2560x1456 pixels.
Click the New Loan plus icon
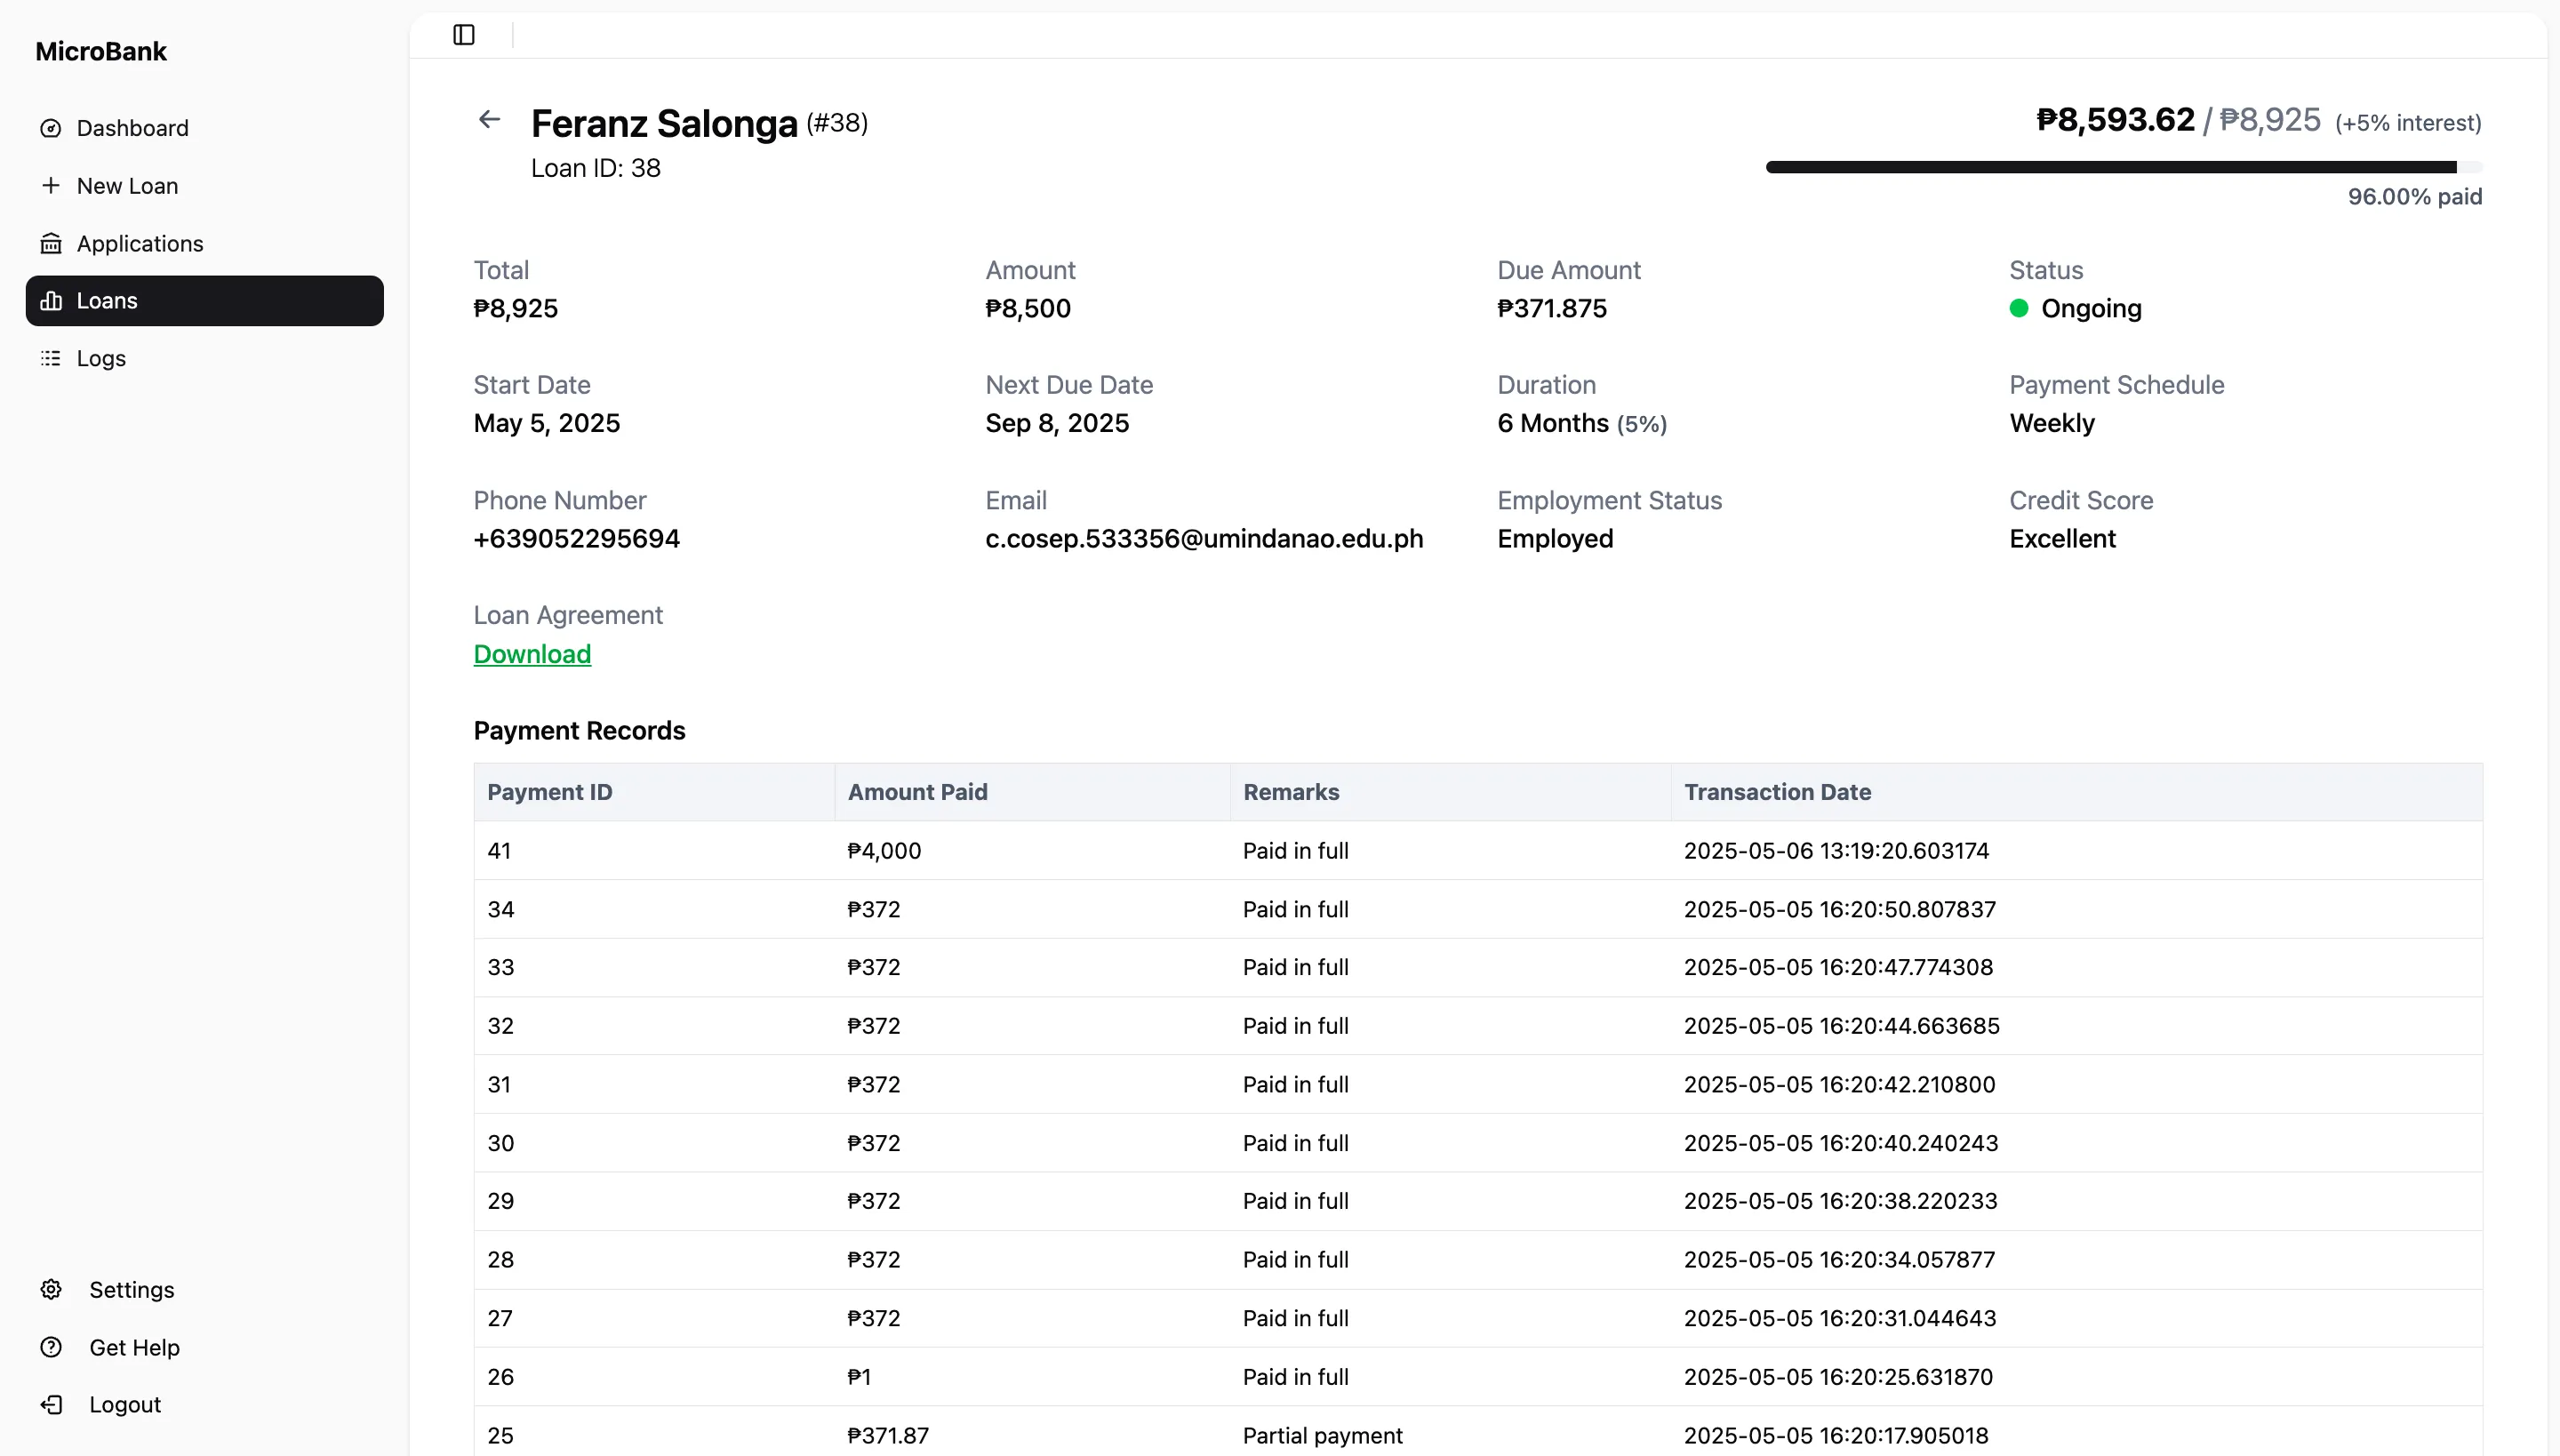click(51, 186)
